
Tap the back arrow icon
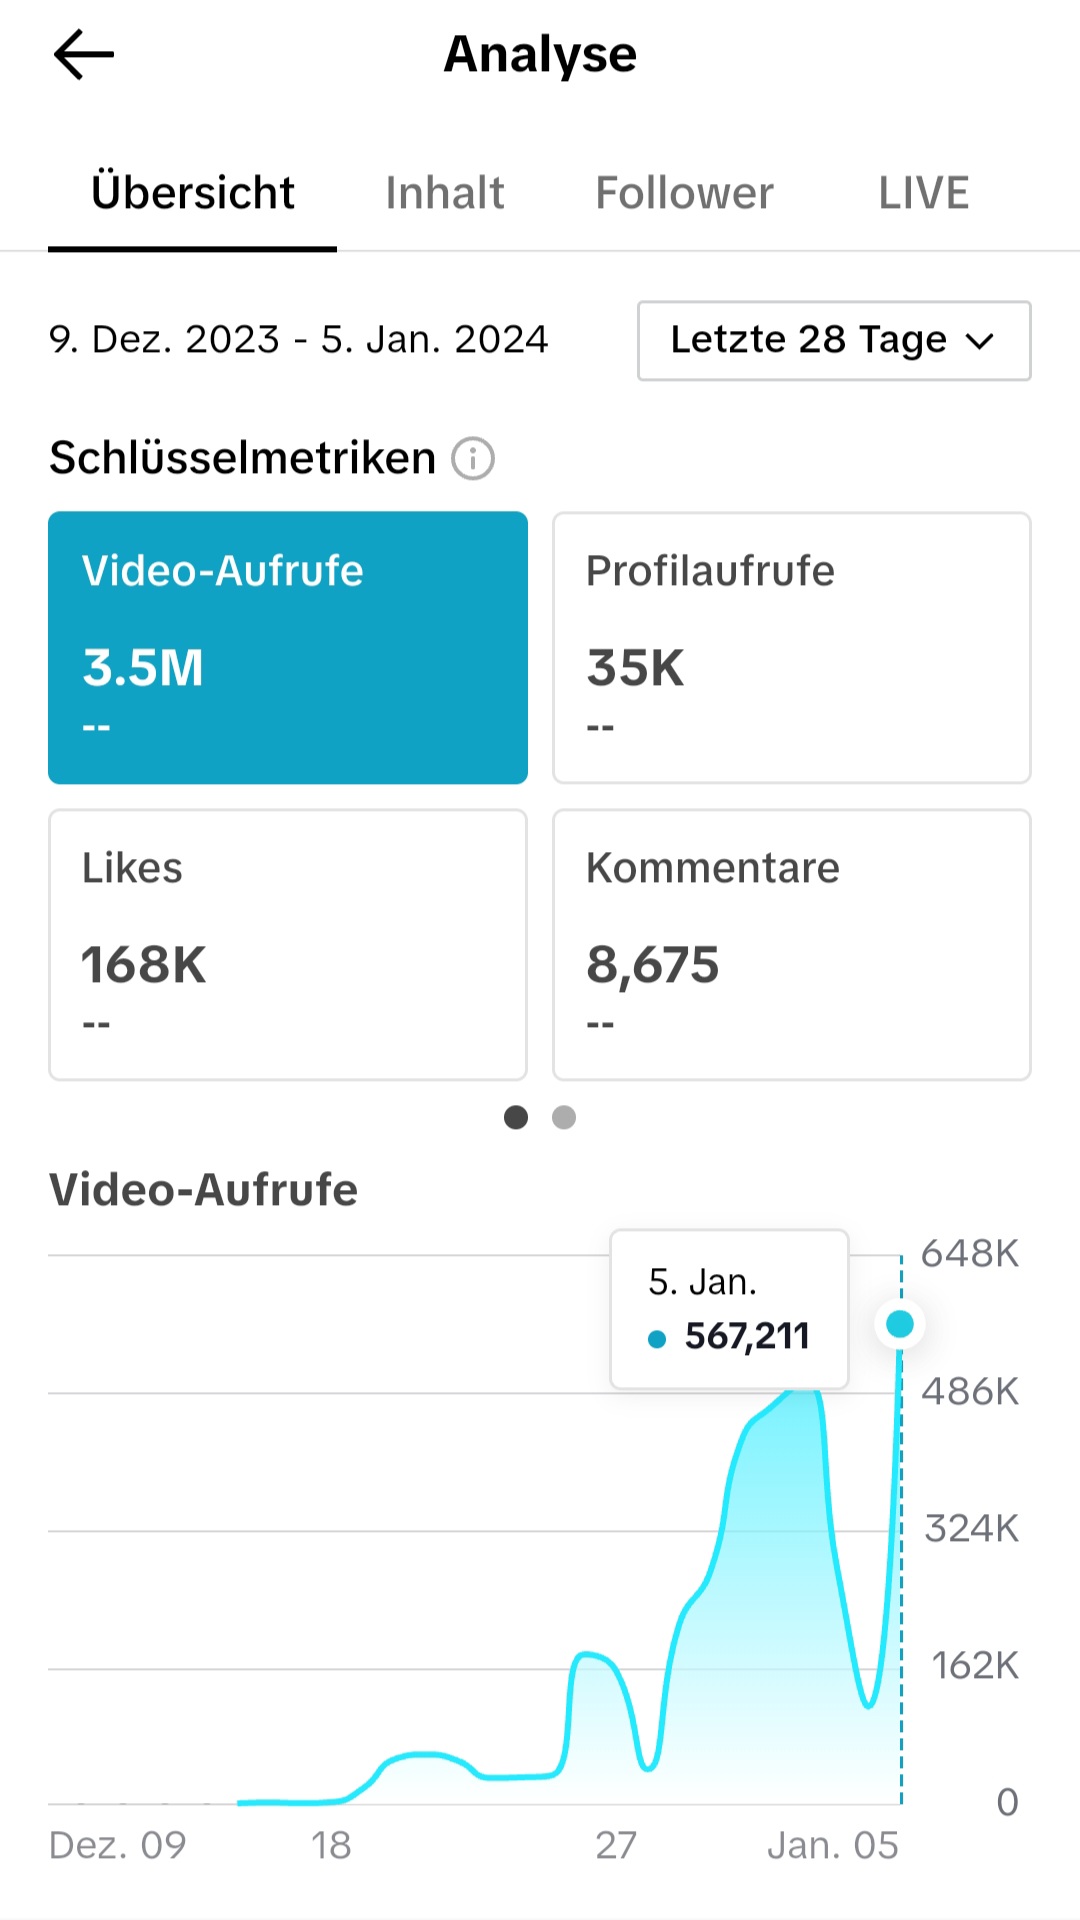tap(84, 54)
